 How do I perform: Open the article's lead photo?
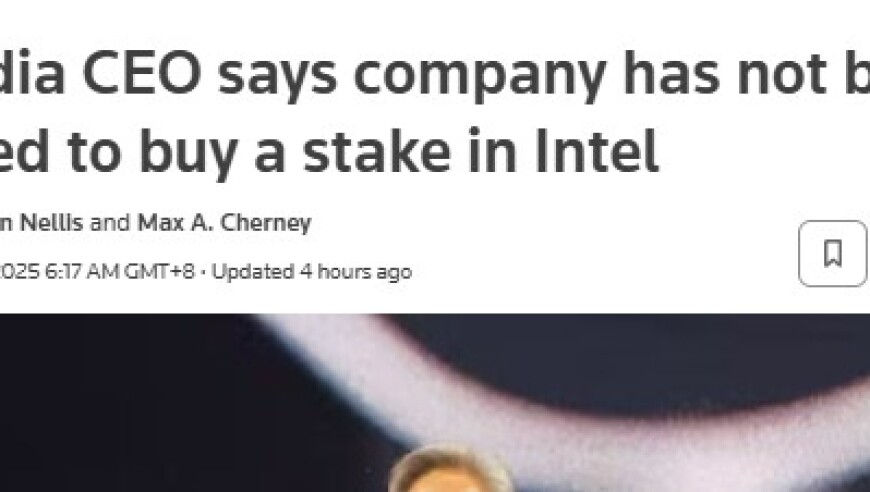[x=435, y=403]
